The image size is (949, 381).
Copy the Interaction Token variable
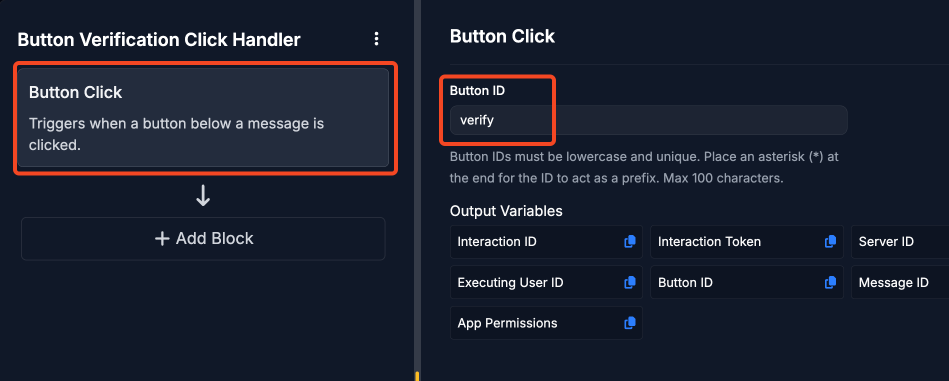[830, 241]
